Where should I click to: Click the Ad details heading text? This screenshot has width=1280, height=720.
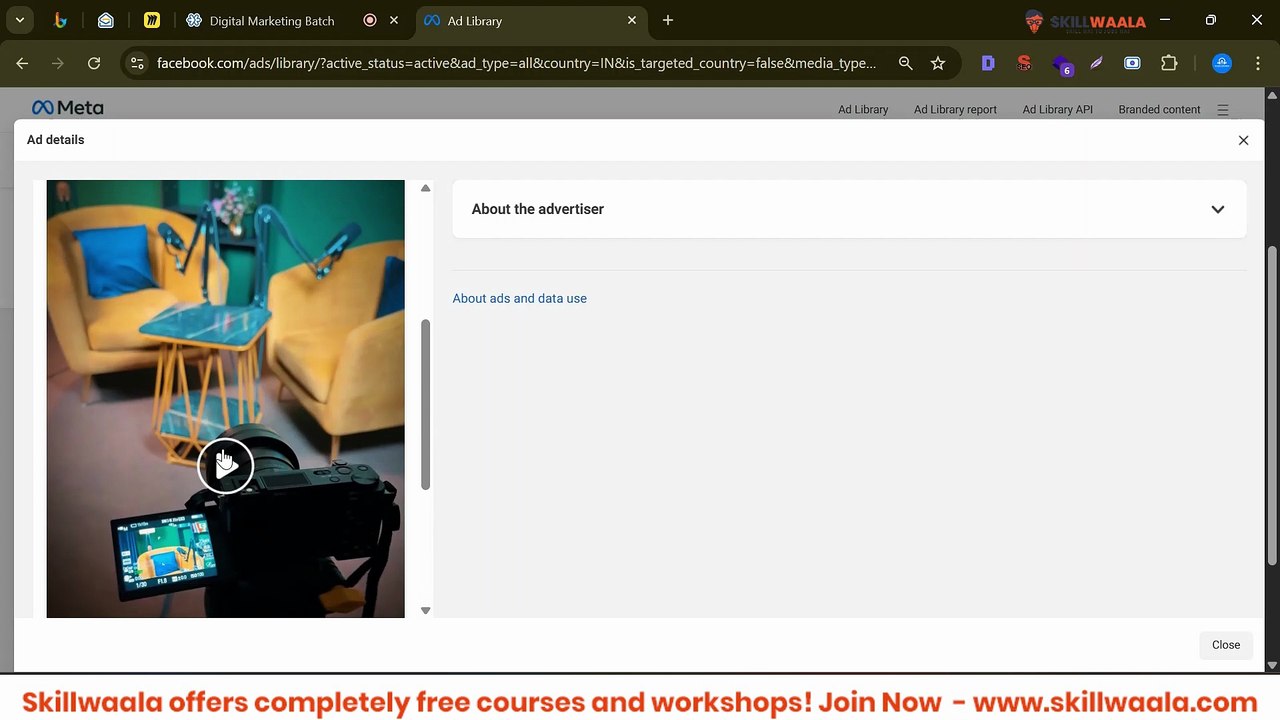pos(55,140)
